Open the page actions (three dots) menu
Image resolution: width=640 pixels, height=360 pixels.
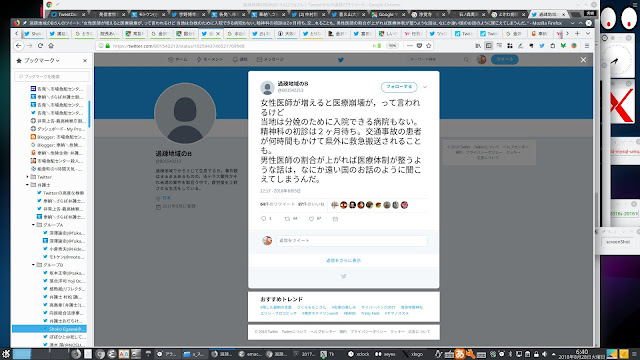point(410,46)
